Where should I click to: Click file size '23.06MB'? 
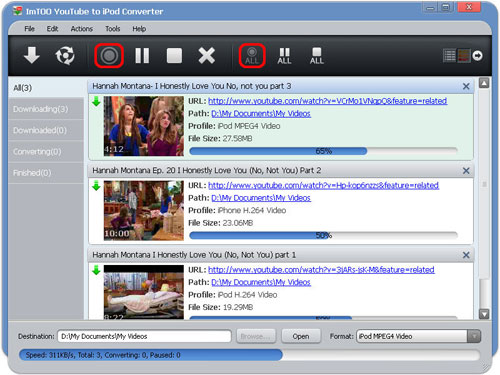tap(238, 223)
